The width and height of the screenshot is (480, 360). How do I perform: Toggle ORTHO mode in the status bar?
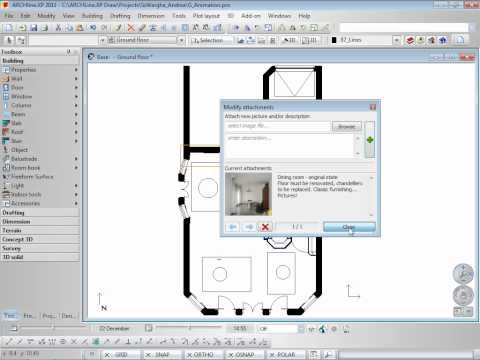pos(203,355)
